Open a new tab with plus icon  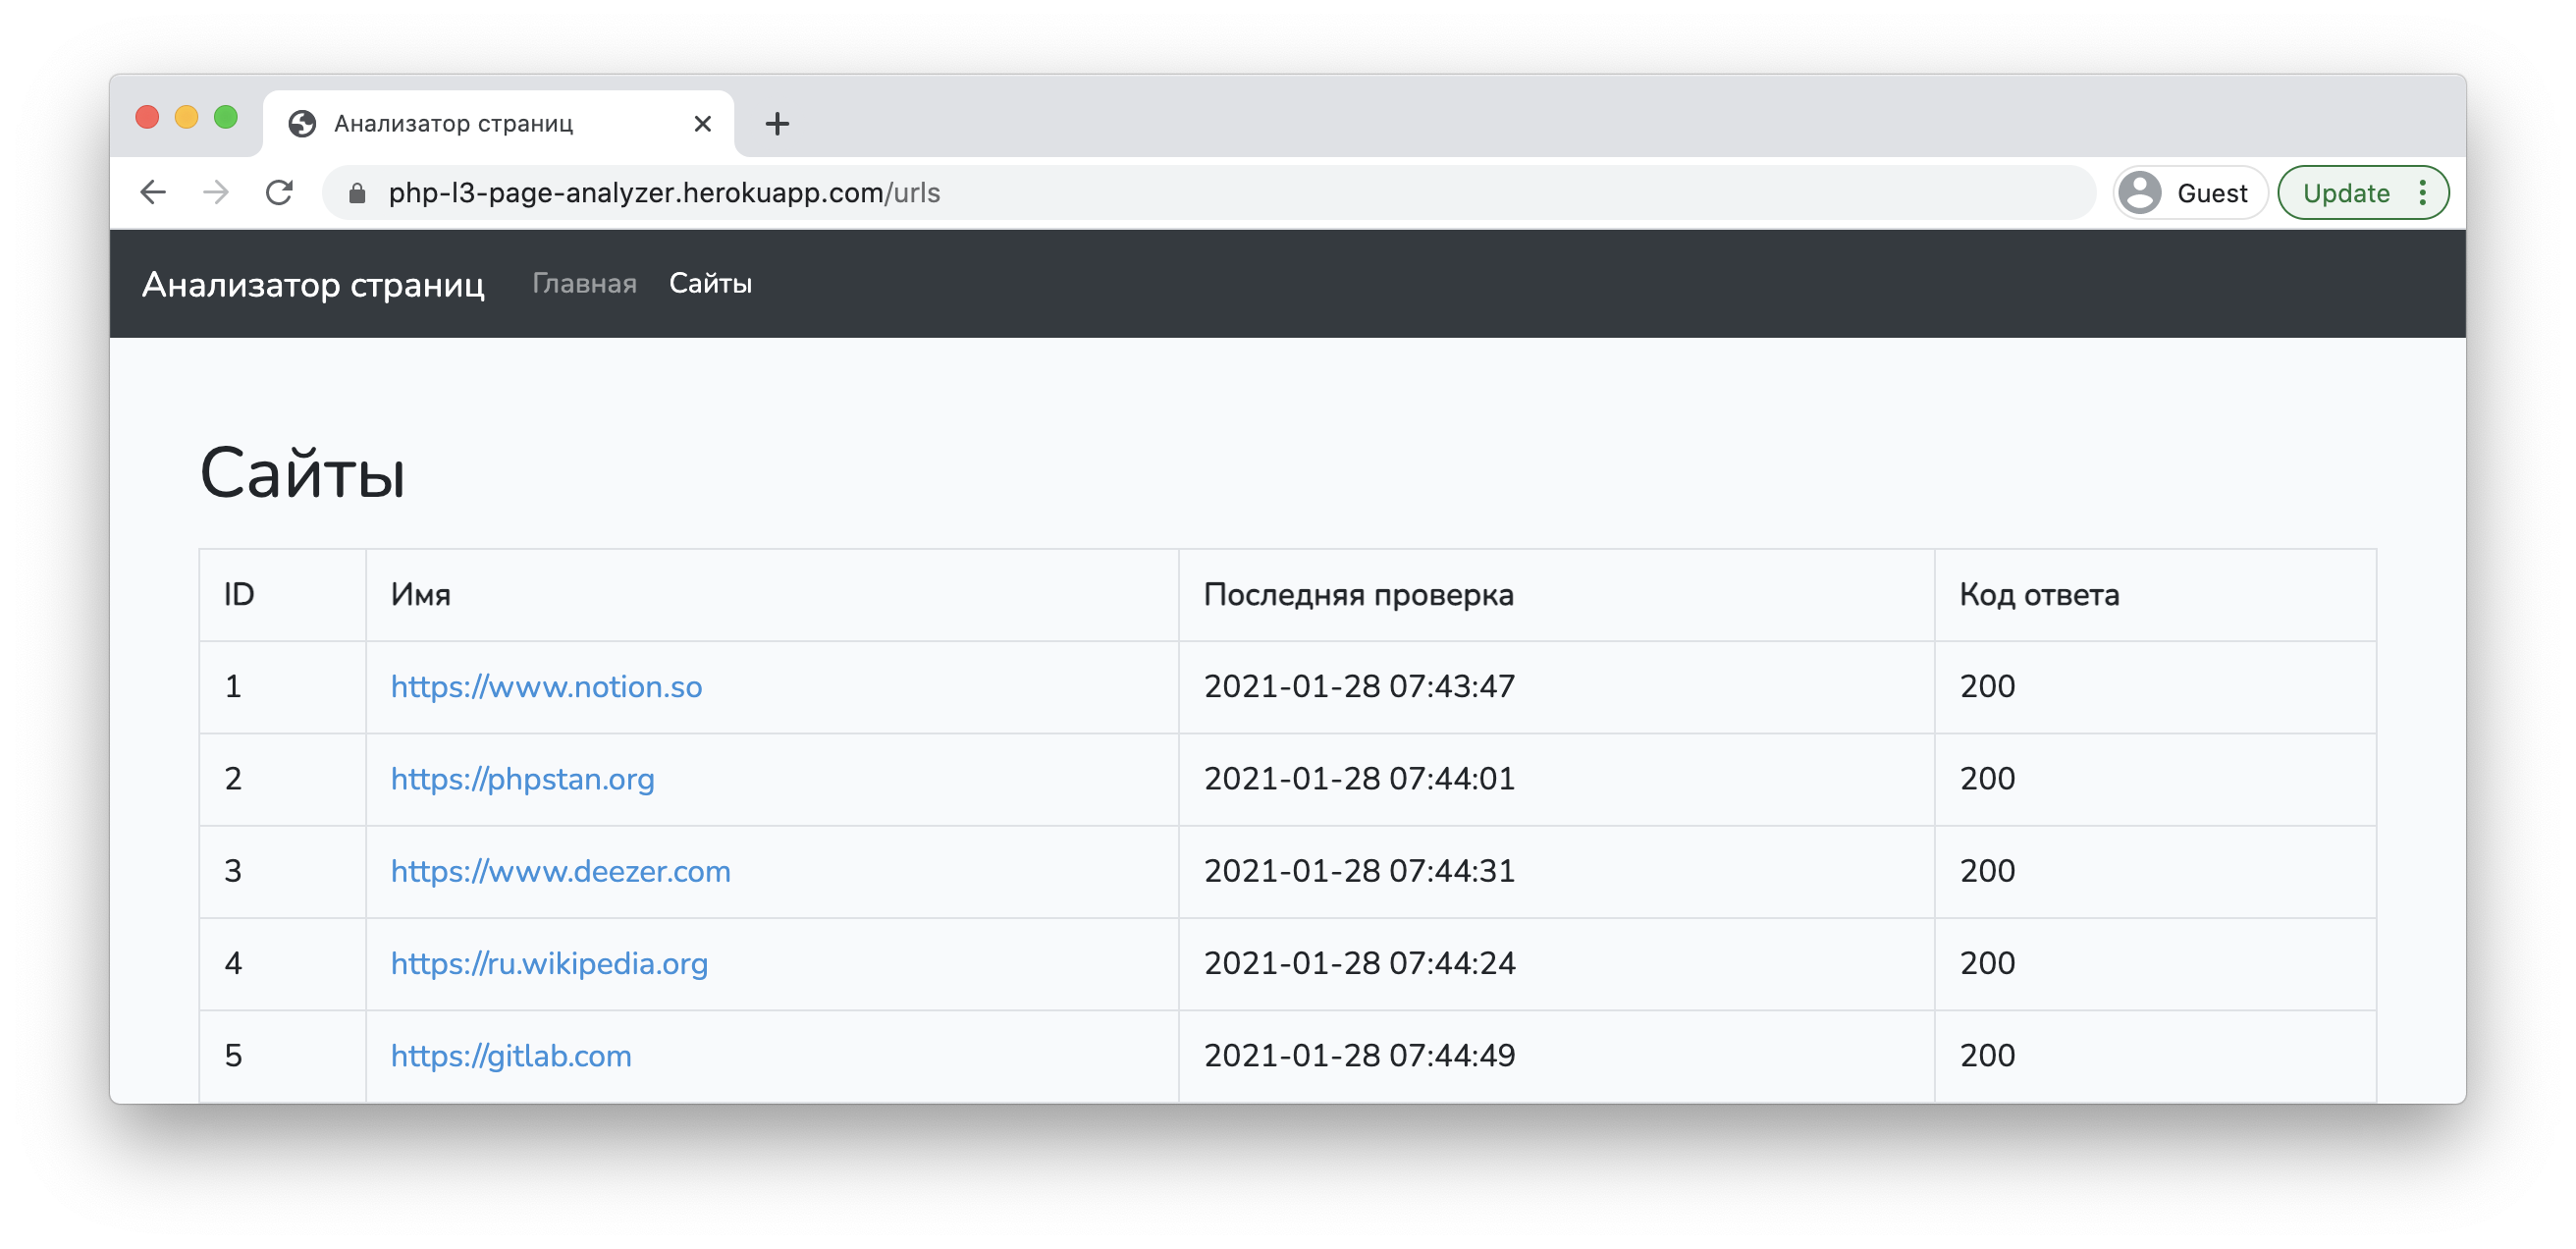[x=777, y=124]
